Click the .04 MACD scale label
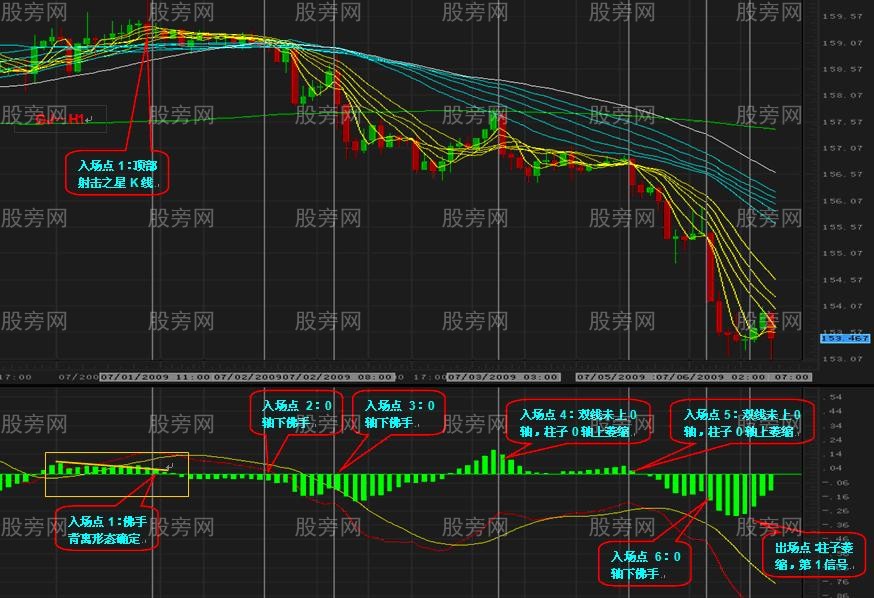This screenshot has height=598, width=874. pos(835,468)
